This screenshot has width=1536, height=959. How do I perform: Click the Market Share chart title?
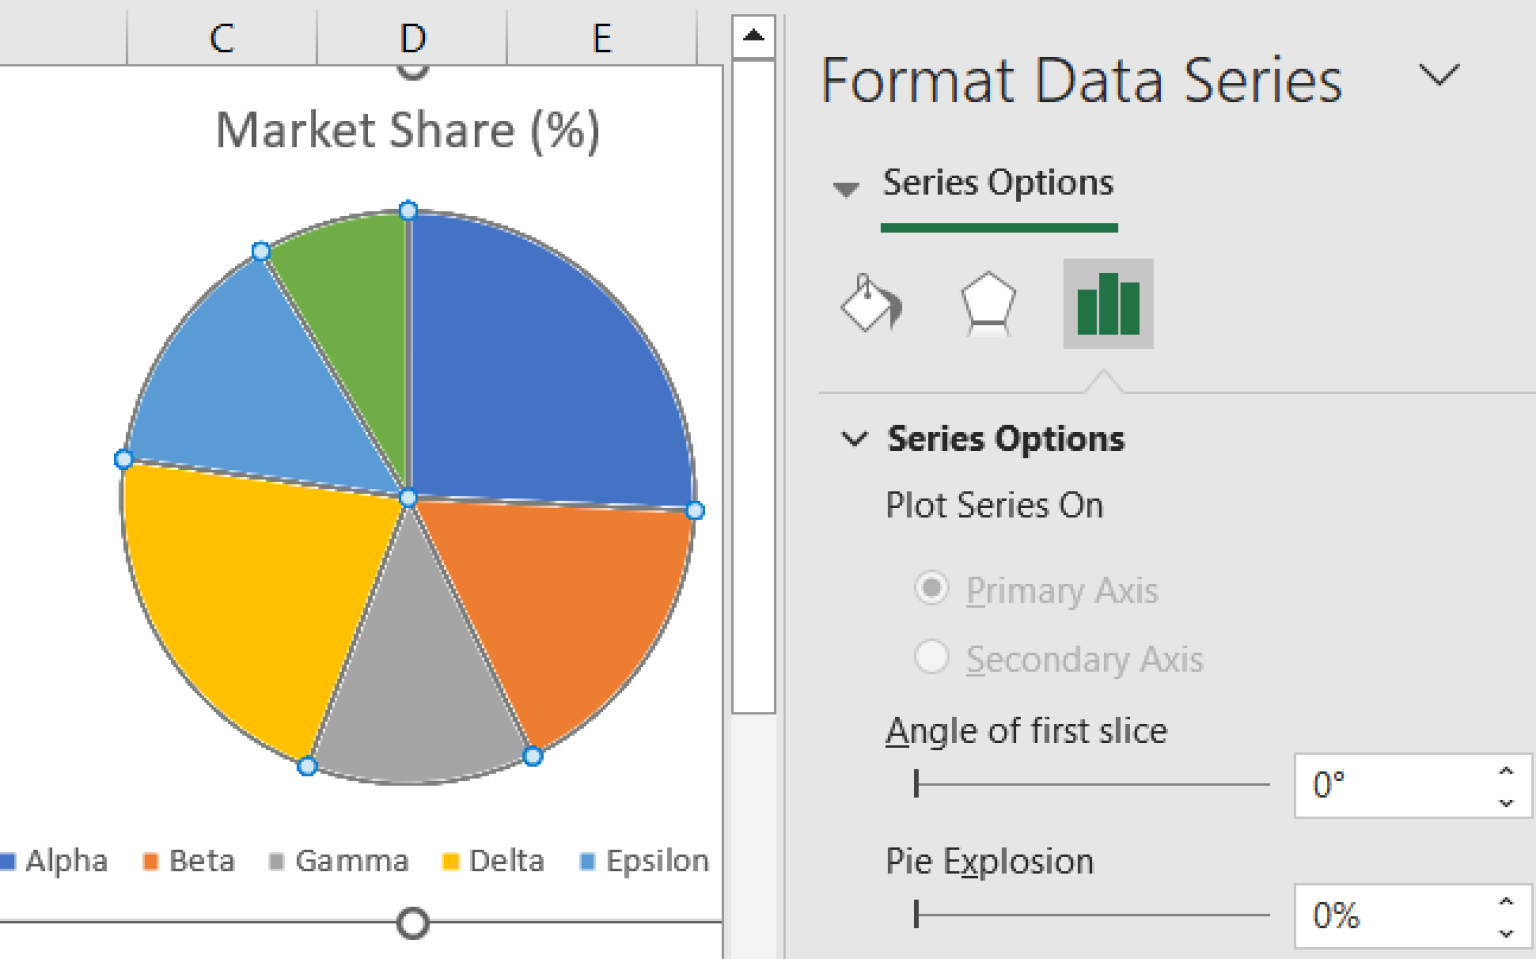pos(410,129)
